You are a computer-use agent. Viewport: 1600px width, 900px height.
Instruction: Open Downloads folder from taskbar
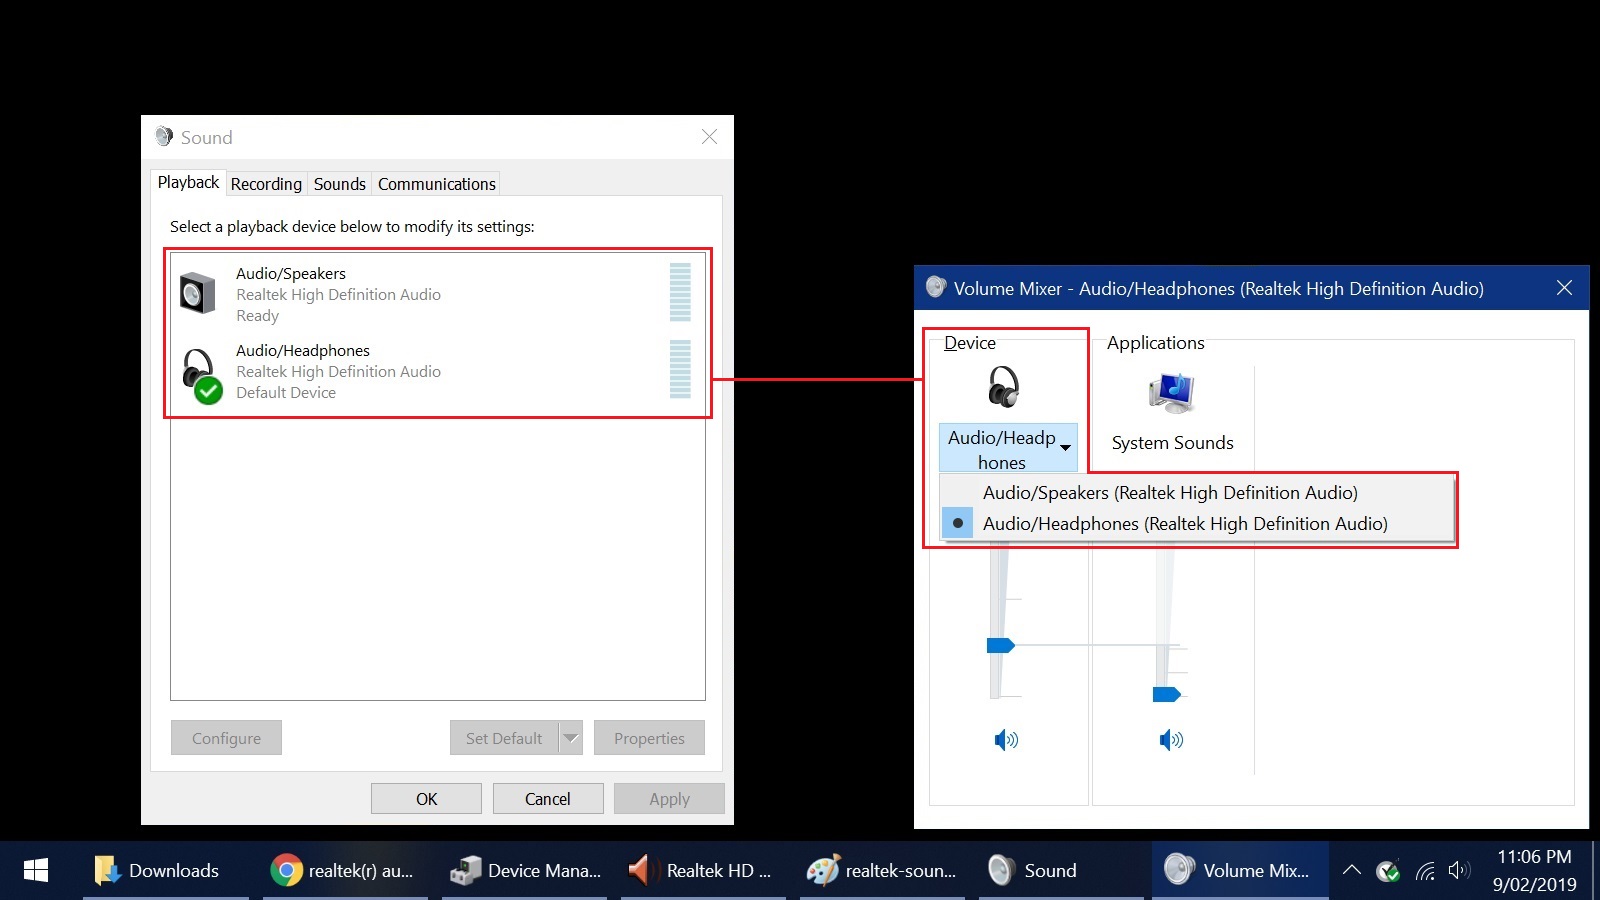(x=158, y=870)
